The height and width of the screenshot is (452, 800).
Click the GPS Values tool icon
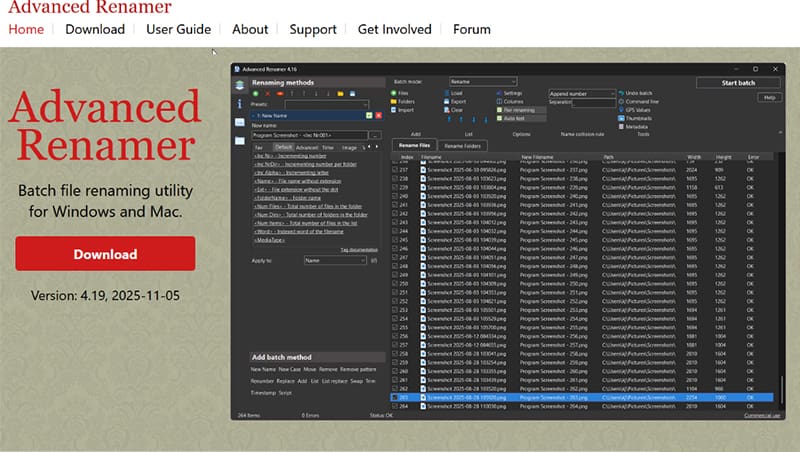coord(620,110)
